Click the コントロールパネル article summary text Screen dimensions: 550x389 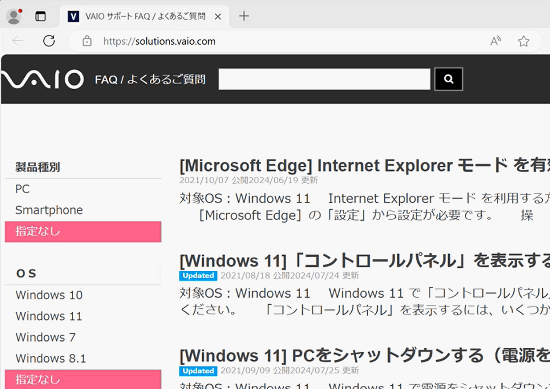[364, 302]
